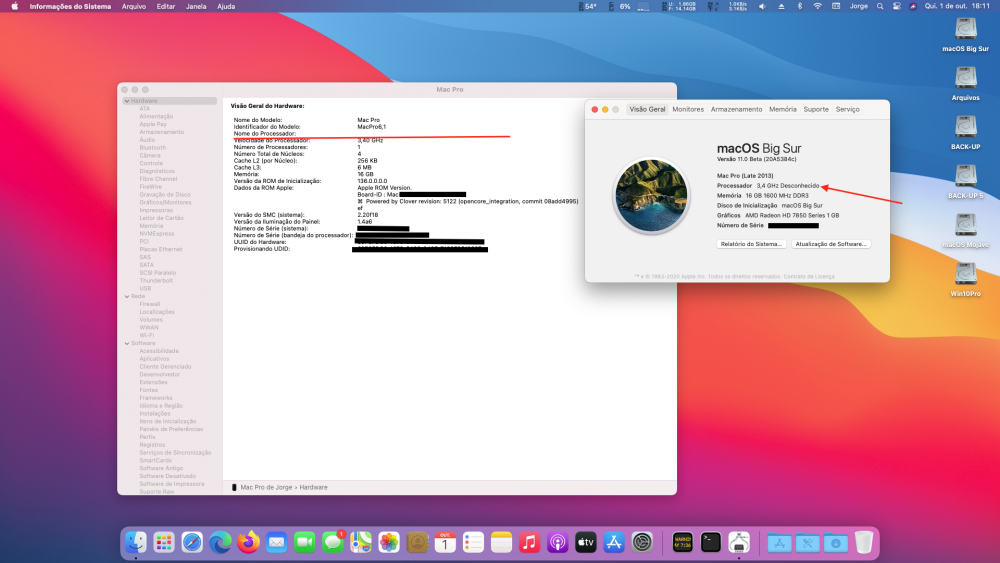This screenshot has width=1000, height=563.
Task: Open Spotlight search in menu bar
Action: (880, 6)
